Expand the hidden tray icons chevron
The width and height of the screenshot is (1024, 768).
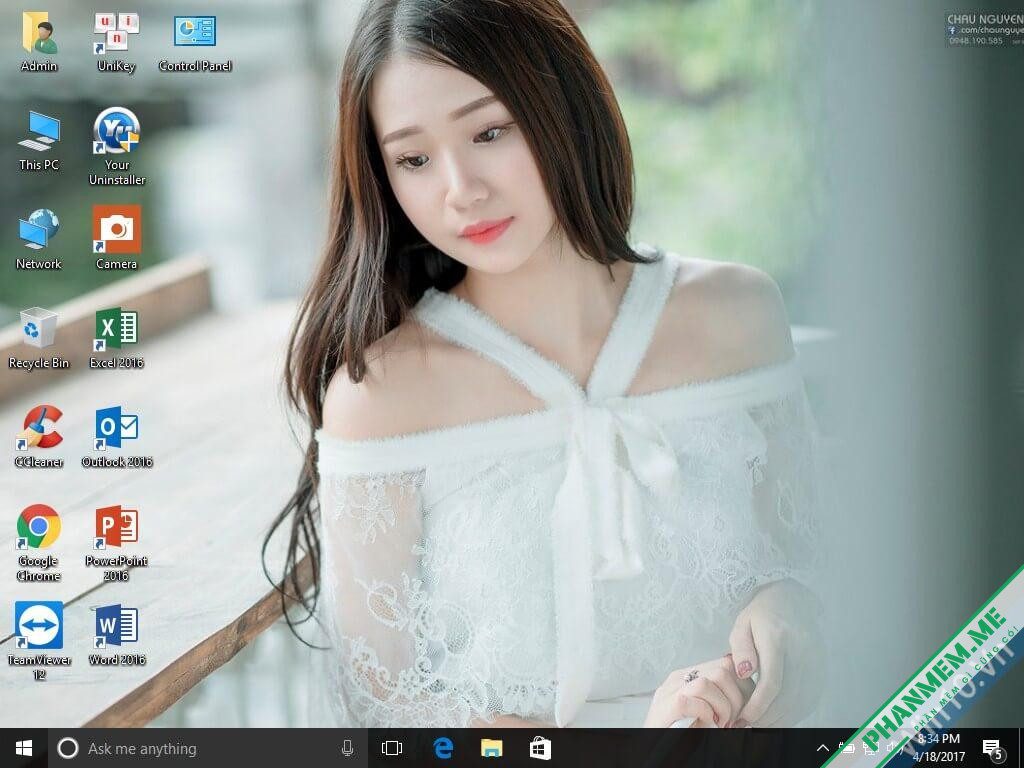tap(823, 748)
